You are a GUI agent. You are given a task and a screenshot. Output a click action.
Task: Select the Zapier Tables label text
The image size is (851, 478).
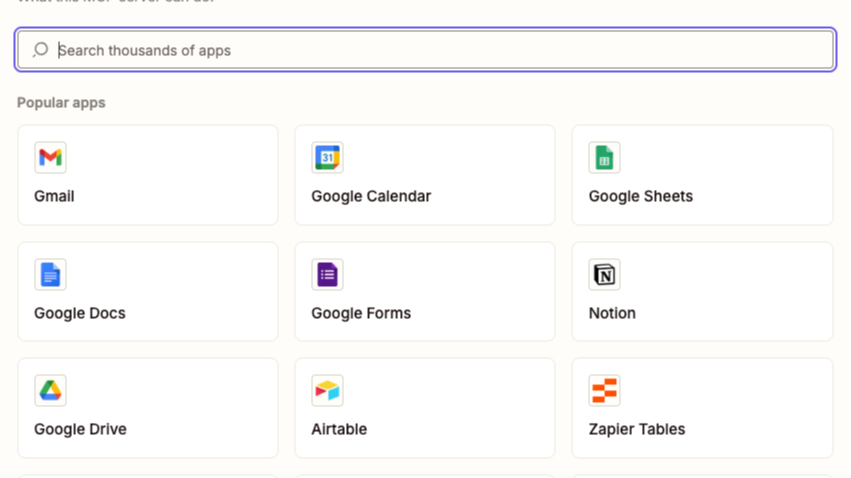tap(637, 429)
